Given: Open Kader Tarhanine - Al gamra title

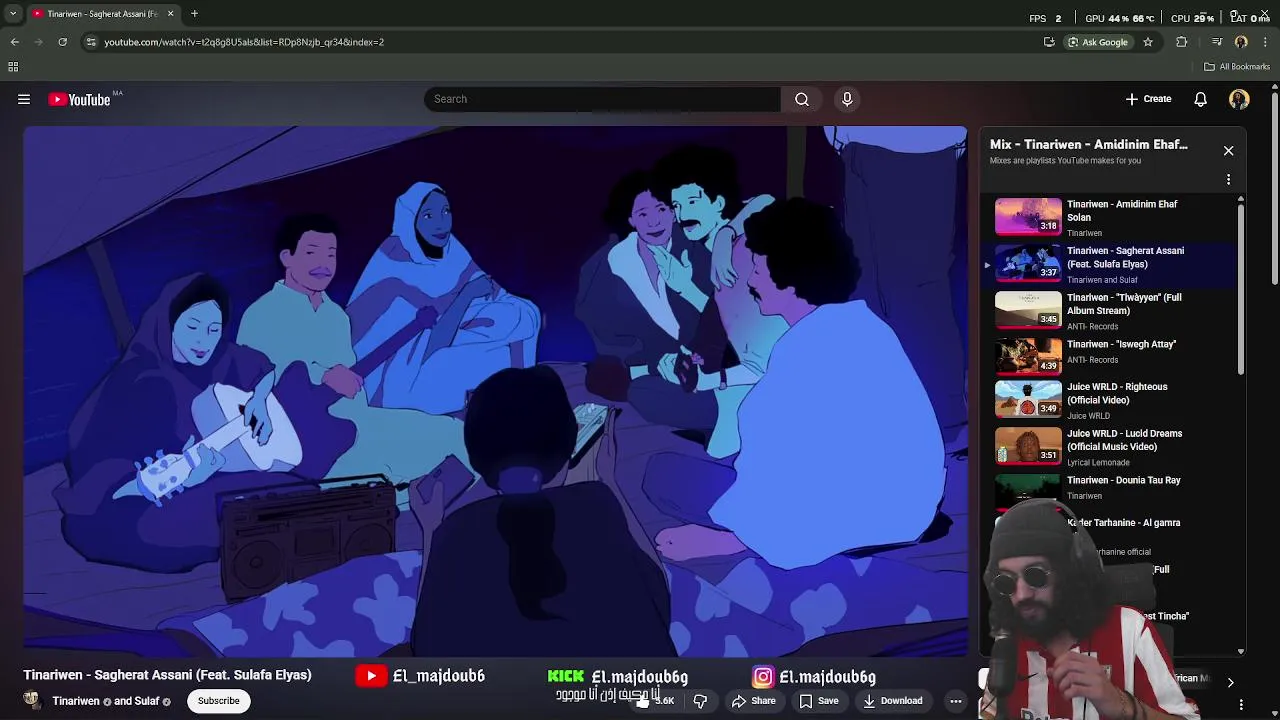Looking at the screenshot, I should [1124, 523].
